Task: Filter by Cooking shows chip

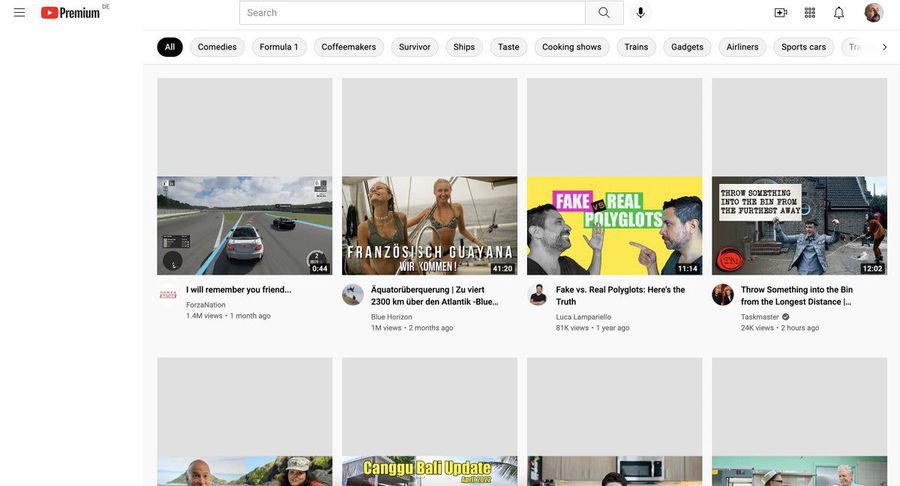Action: point(572,47)
